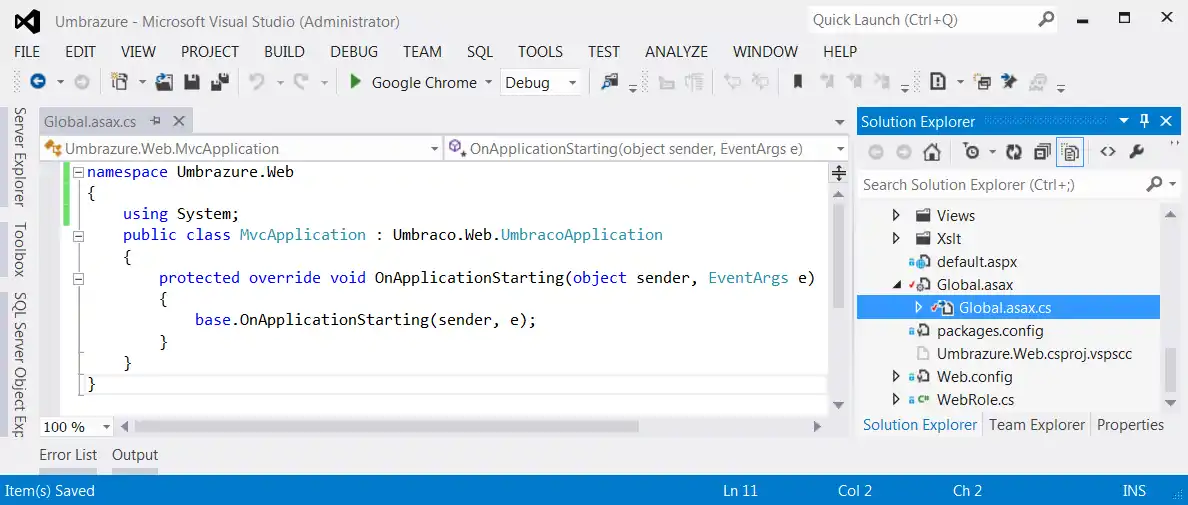The image size is (1188, 505).
Task: Refresh the Solution Explorer
Action: click(1014, 152)
